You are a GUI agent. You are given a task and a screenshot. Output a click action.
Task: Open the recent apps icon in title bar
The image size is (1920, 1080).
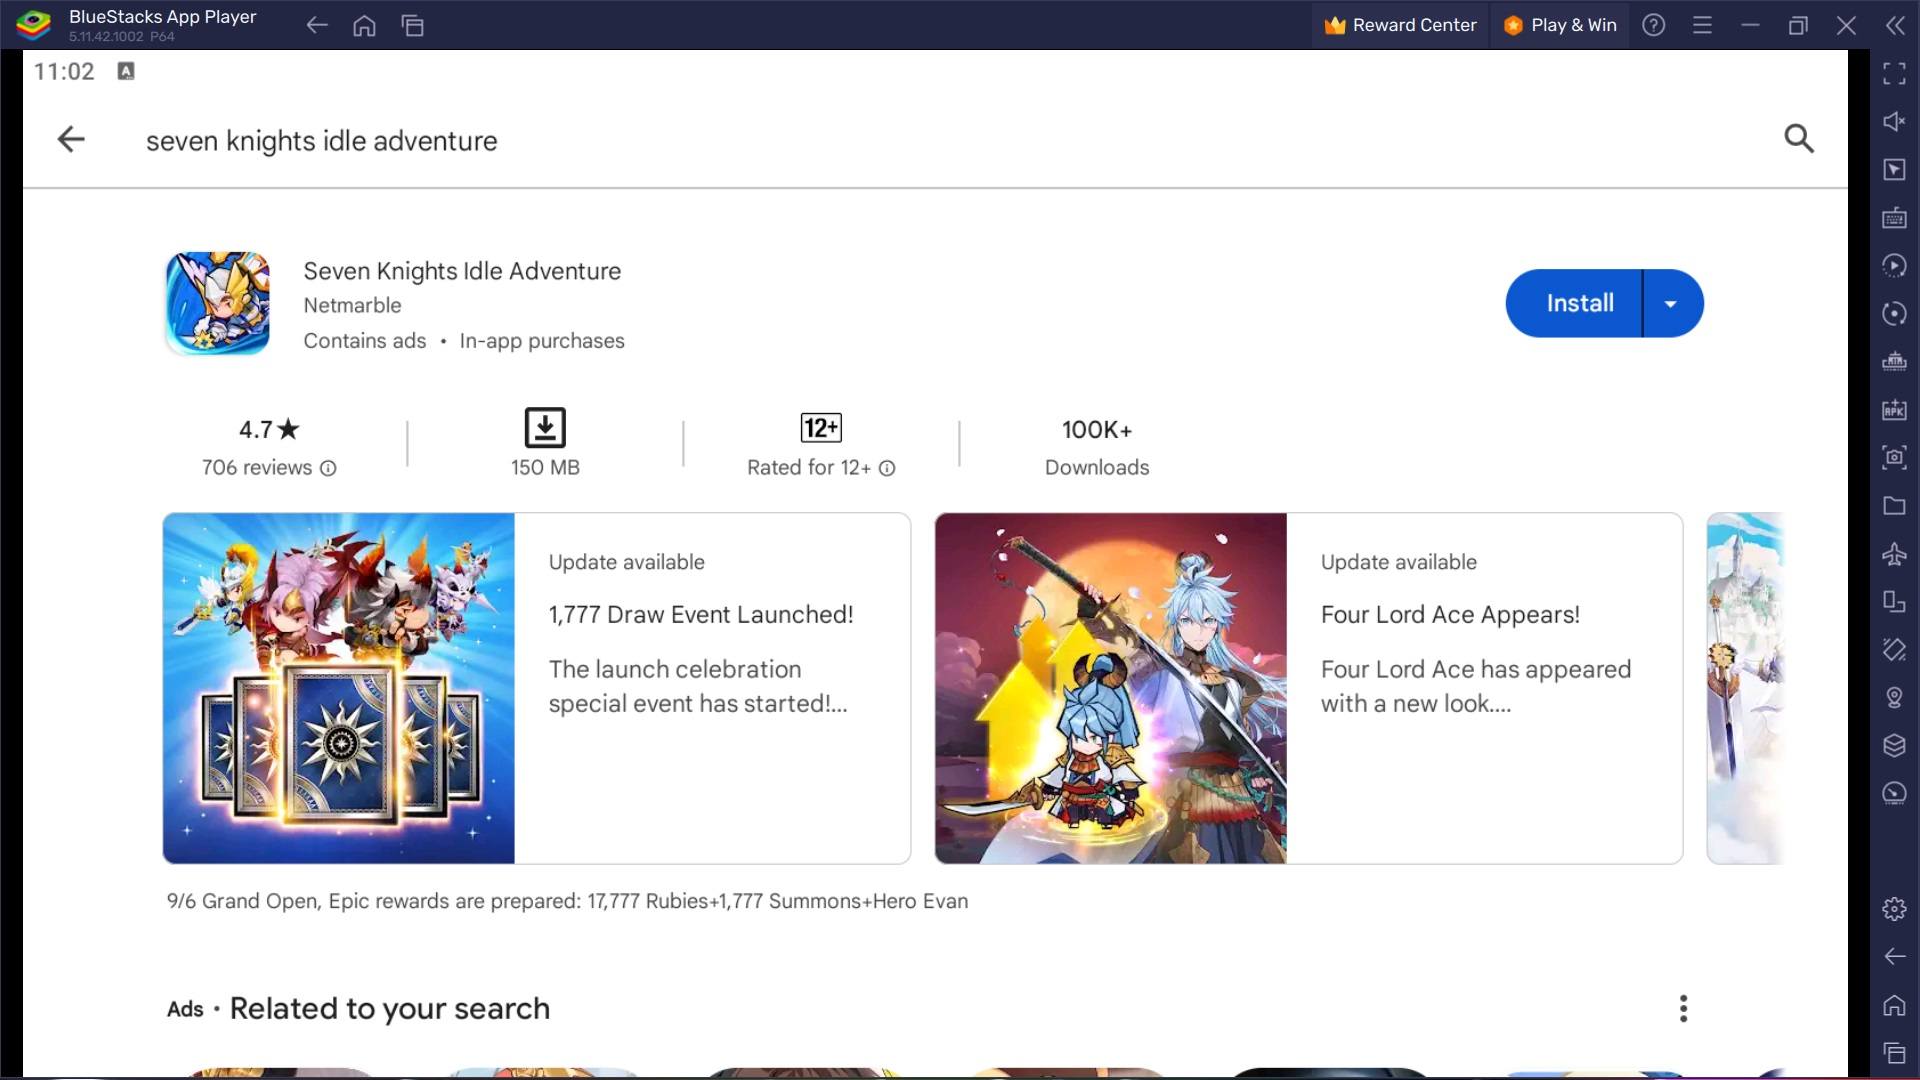[x=413, y=25]
